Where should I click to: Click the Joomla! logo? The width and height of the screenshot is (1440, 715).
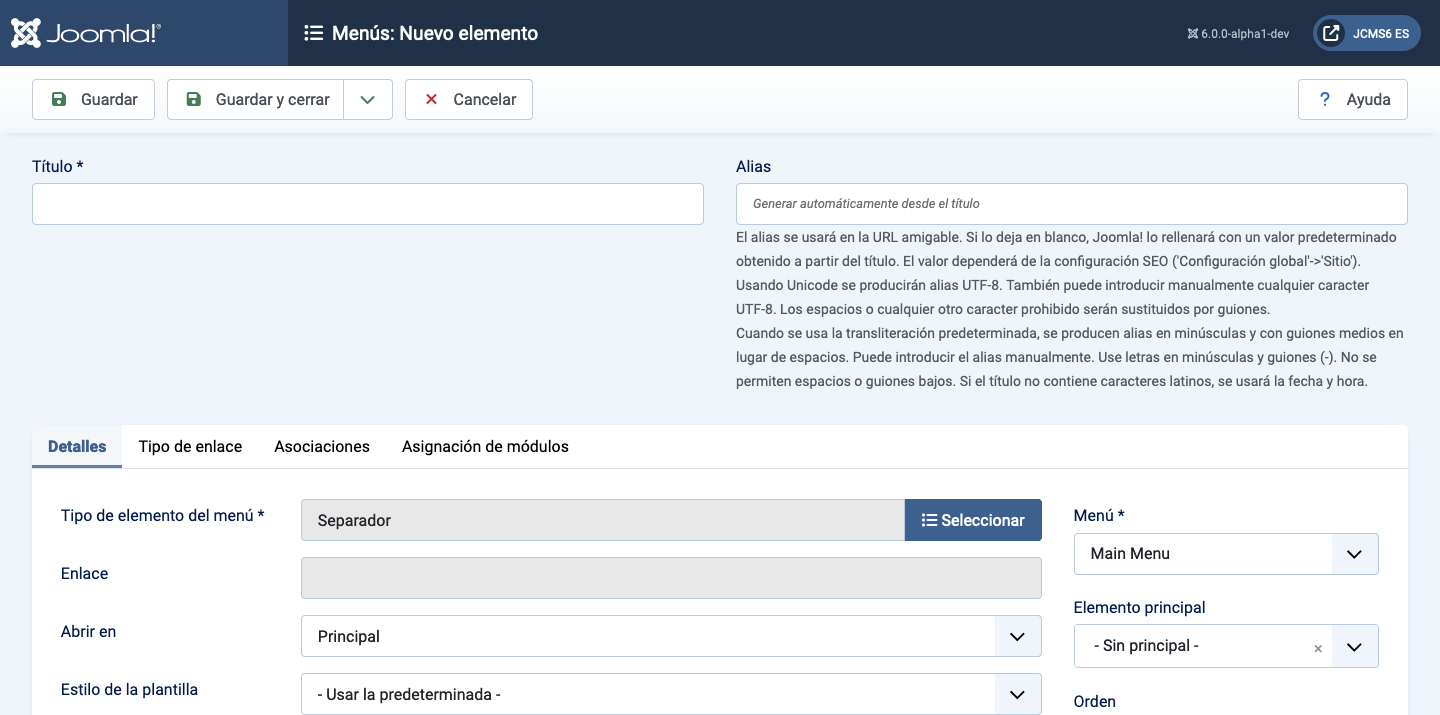pos(86,33)
